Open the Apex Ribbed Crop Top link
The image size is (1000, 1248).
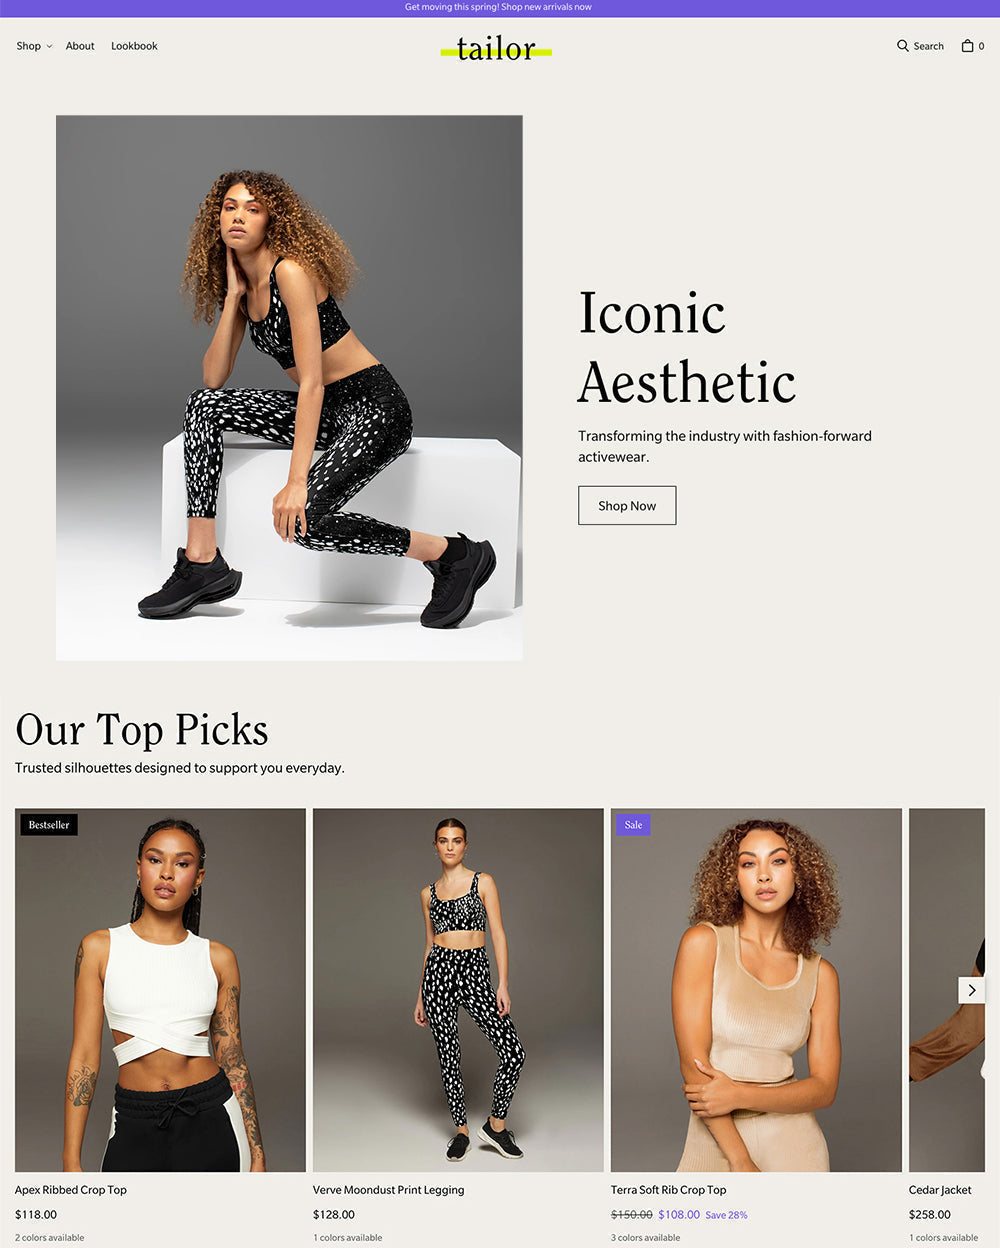coord(71,1190)
